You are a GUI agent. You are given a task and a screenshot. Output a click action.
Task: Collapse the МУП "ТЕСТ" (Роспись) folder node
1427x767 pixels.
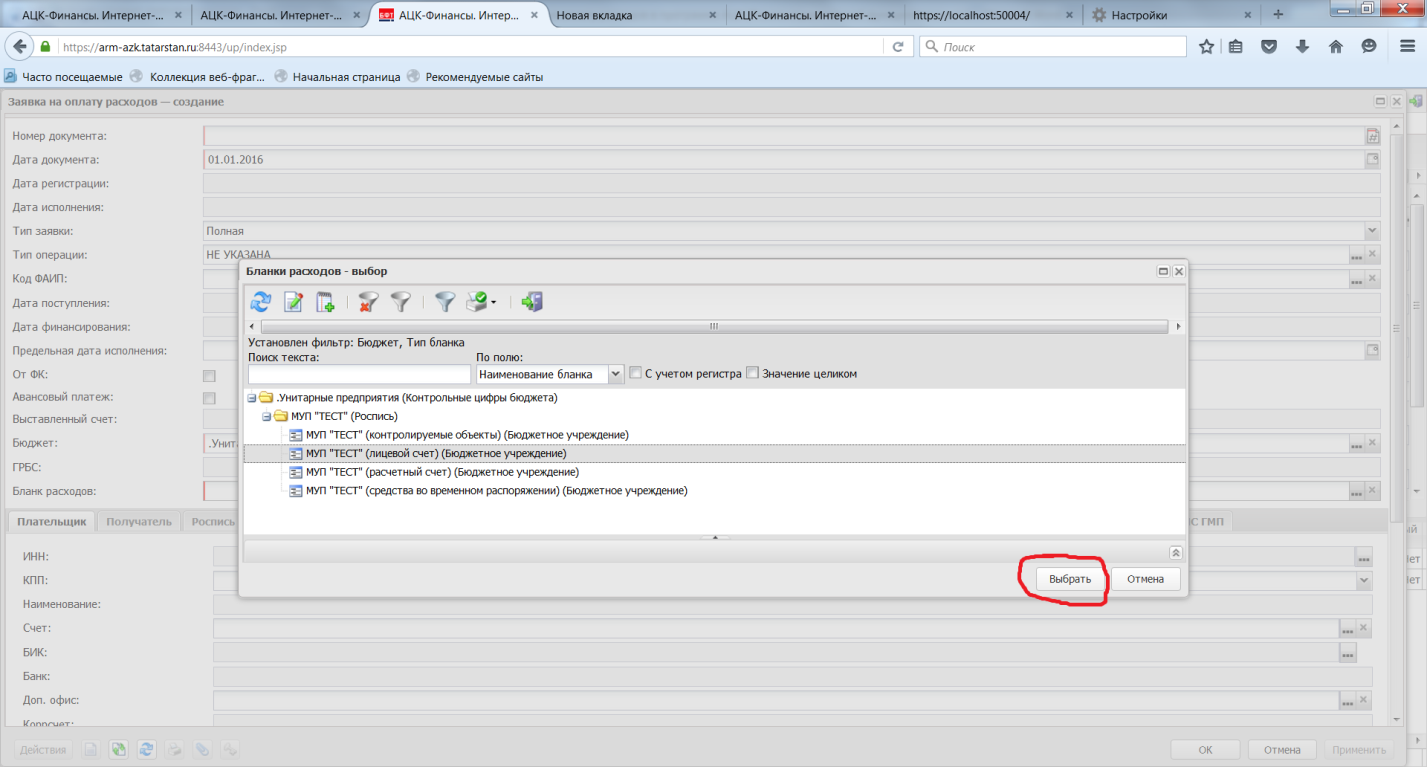(267, 416)
